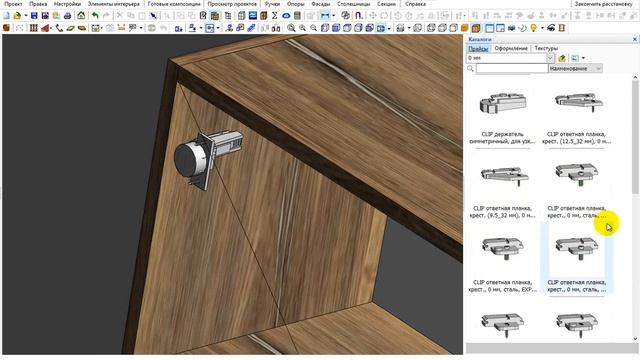
Task: Click the New project document icon
Action: (7, 16)
